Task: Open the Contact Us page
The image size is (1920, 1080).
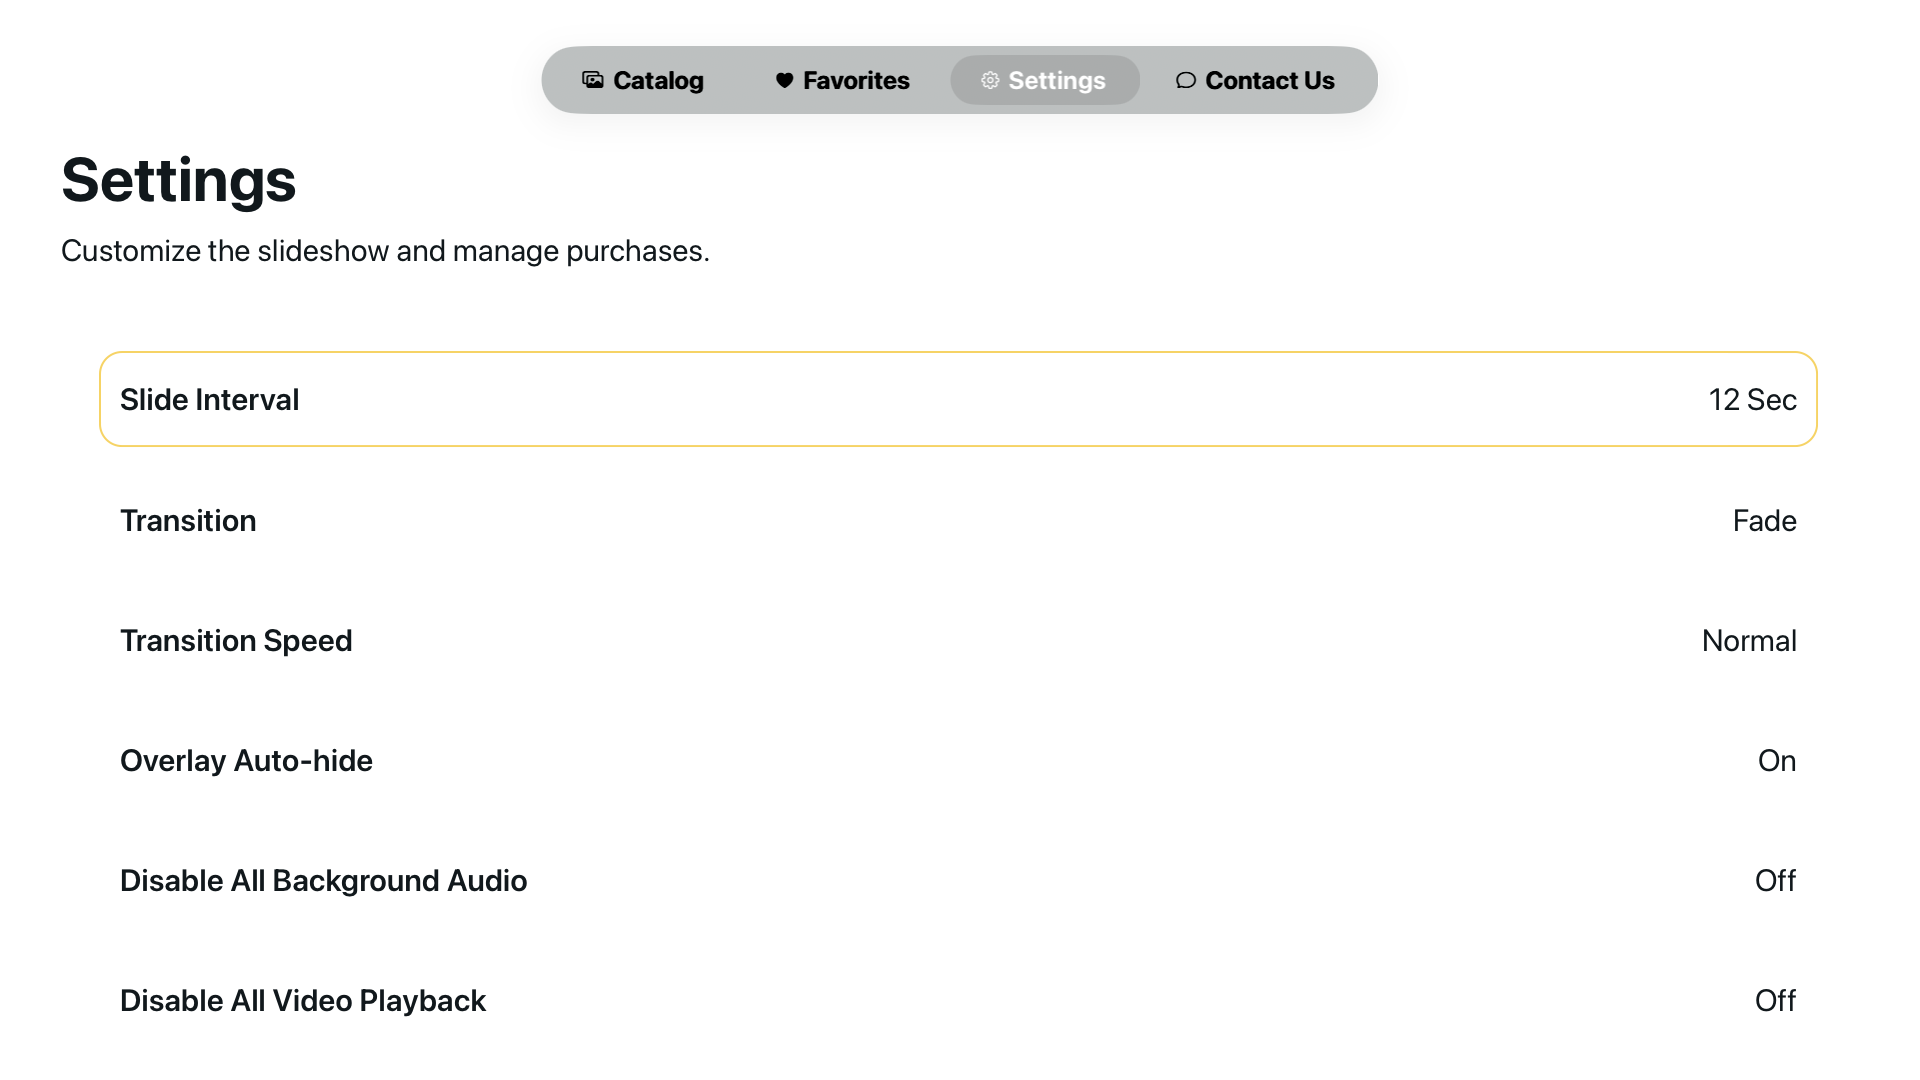Action: pos(1256,80)
